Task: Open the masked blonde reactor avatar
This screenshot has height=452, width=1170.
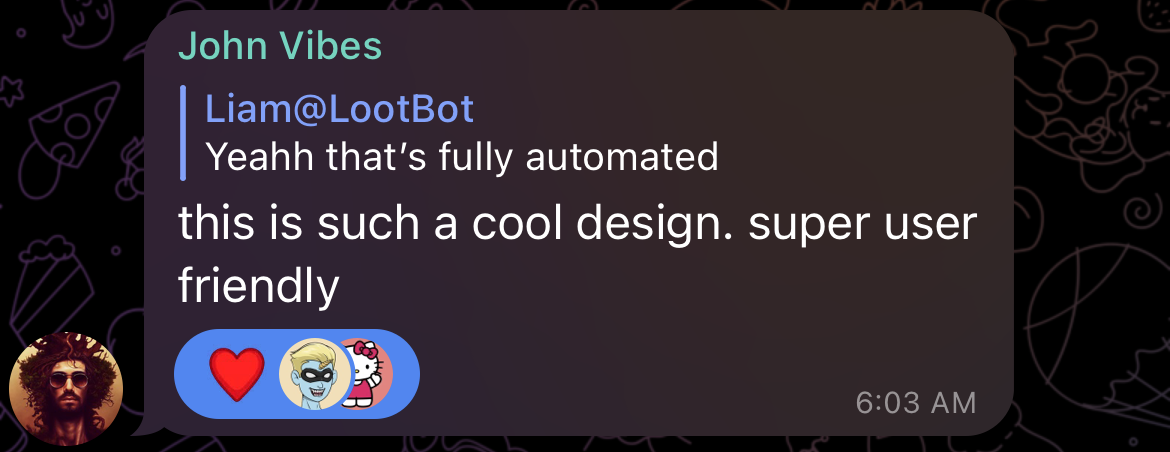Action: pyautogui.click(x=314, y=374)
